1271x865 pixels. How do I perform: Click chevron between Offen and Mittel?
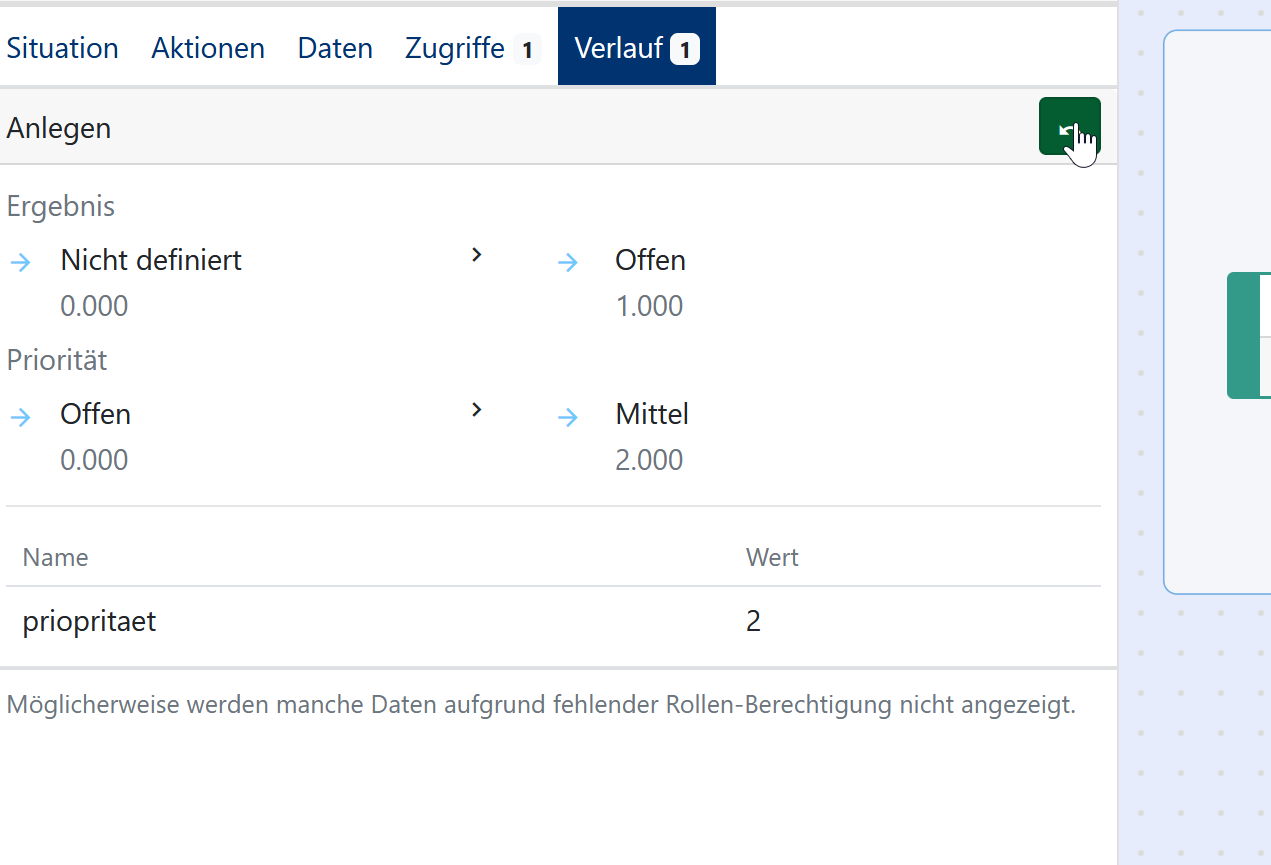pos(477,410)
